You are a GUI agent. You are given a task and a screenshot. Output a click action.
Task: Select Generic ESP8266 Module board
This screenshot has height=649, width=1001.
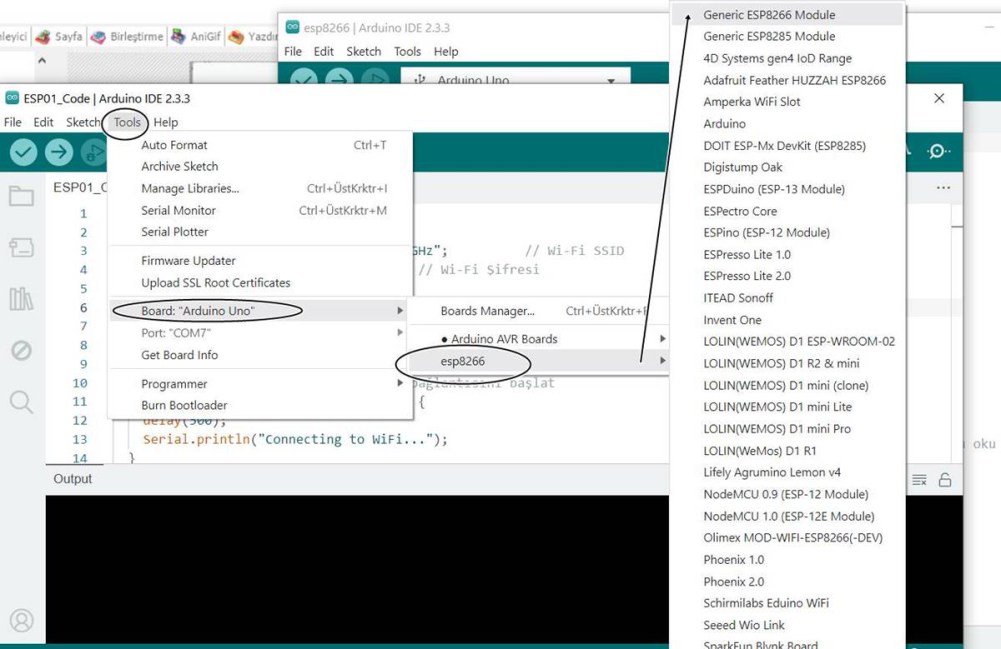tap(788, 15)
